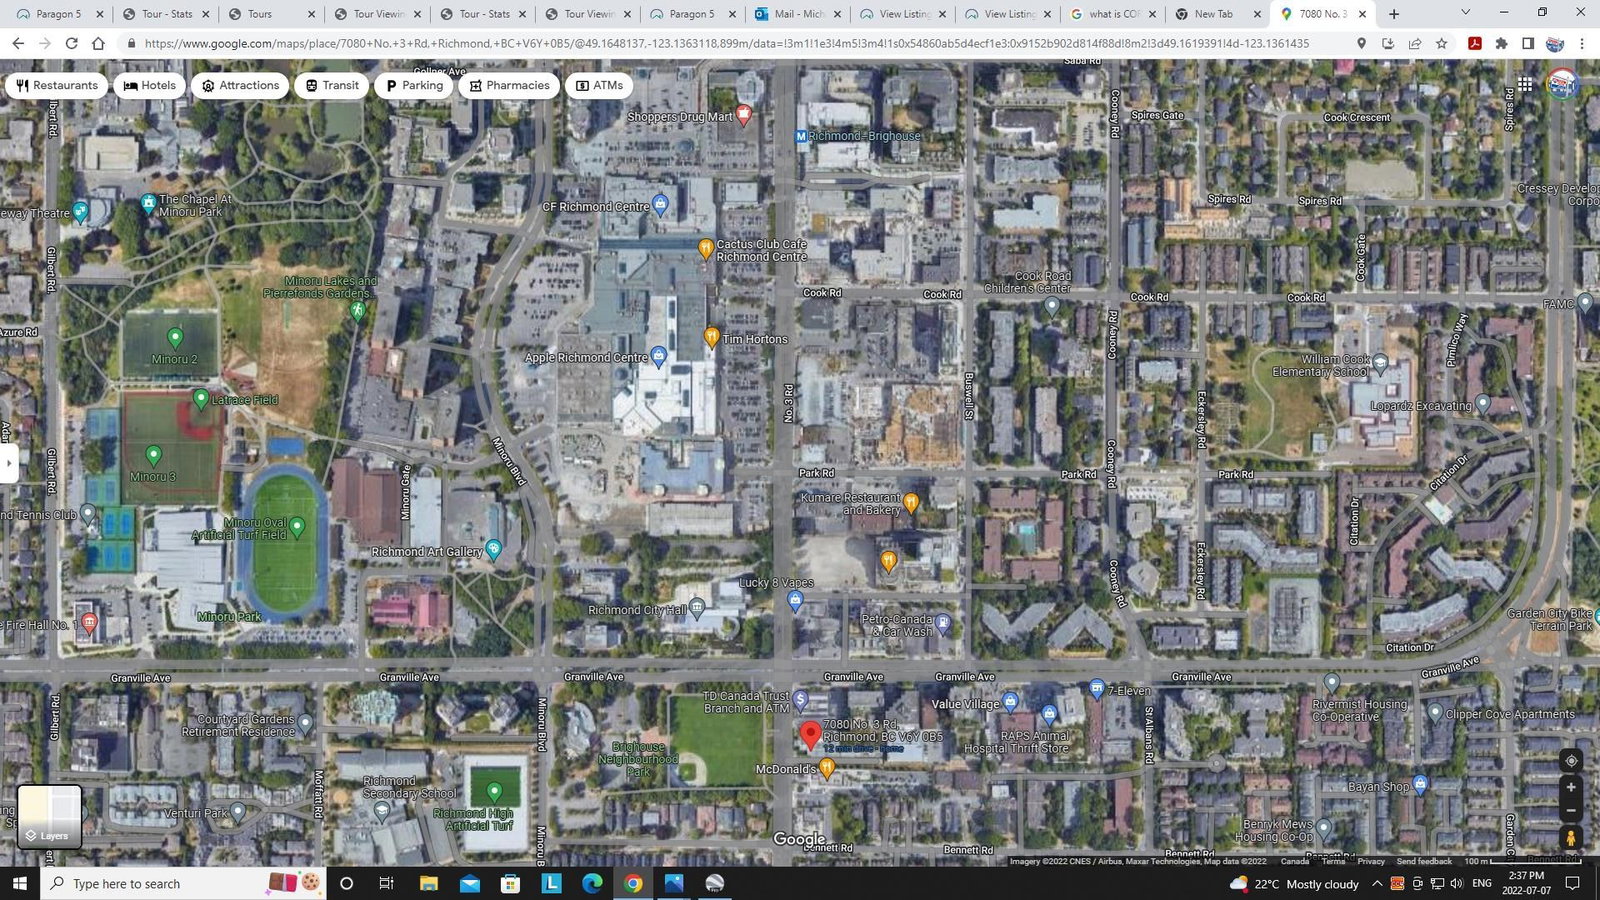Expand the tab search dropdown arrow
Screen dimensions: 1600x900
tap(1465, 13)
